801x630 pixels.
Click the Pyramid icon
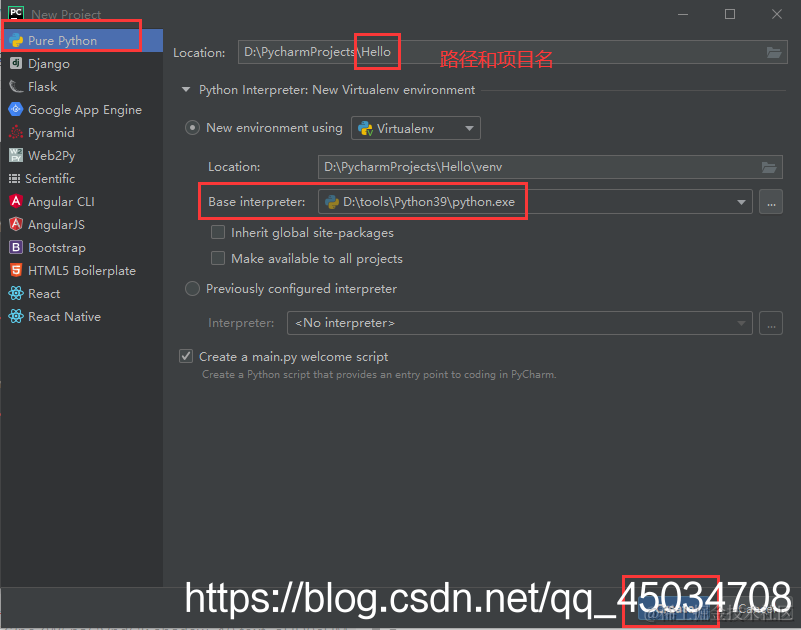tap(16, 132)
